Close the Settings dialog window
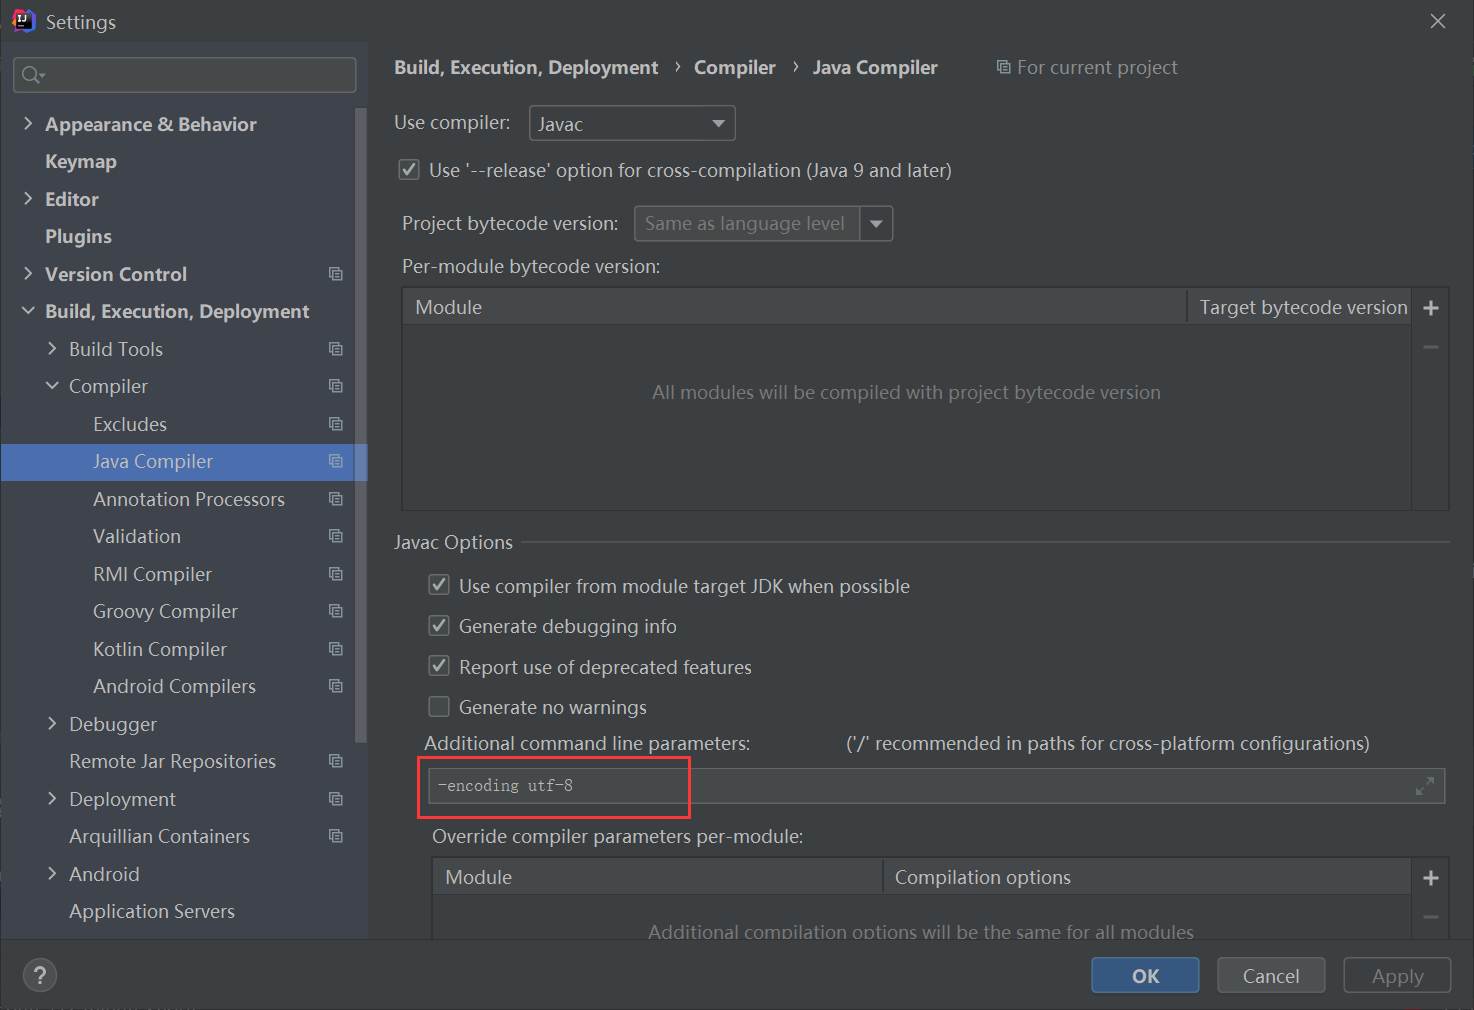 point(1438,21)
